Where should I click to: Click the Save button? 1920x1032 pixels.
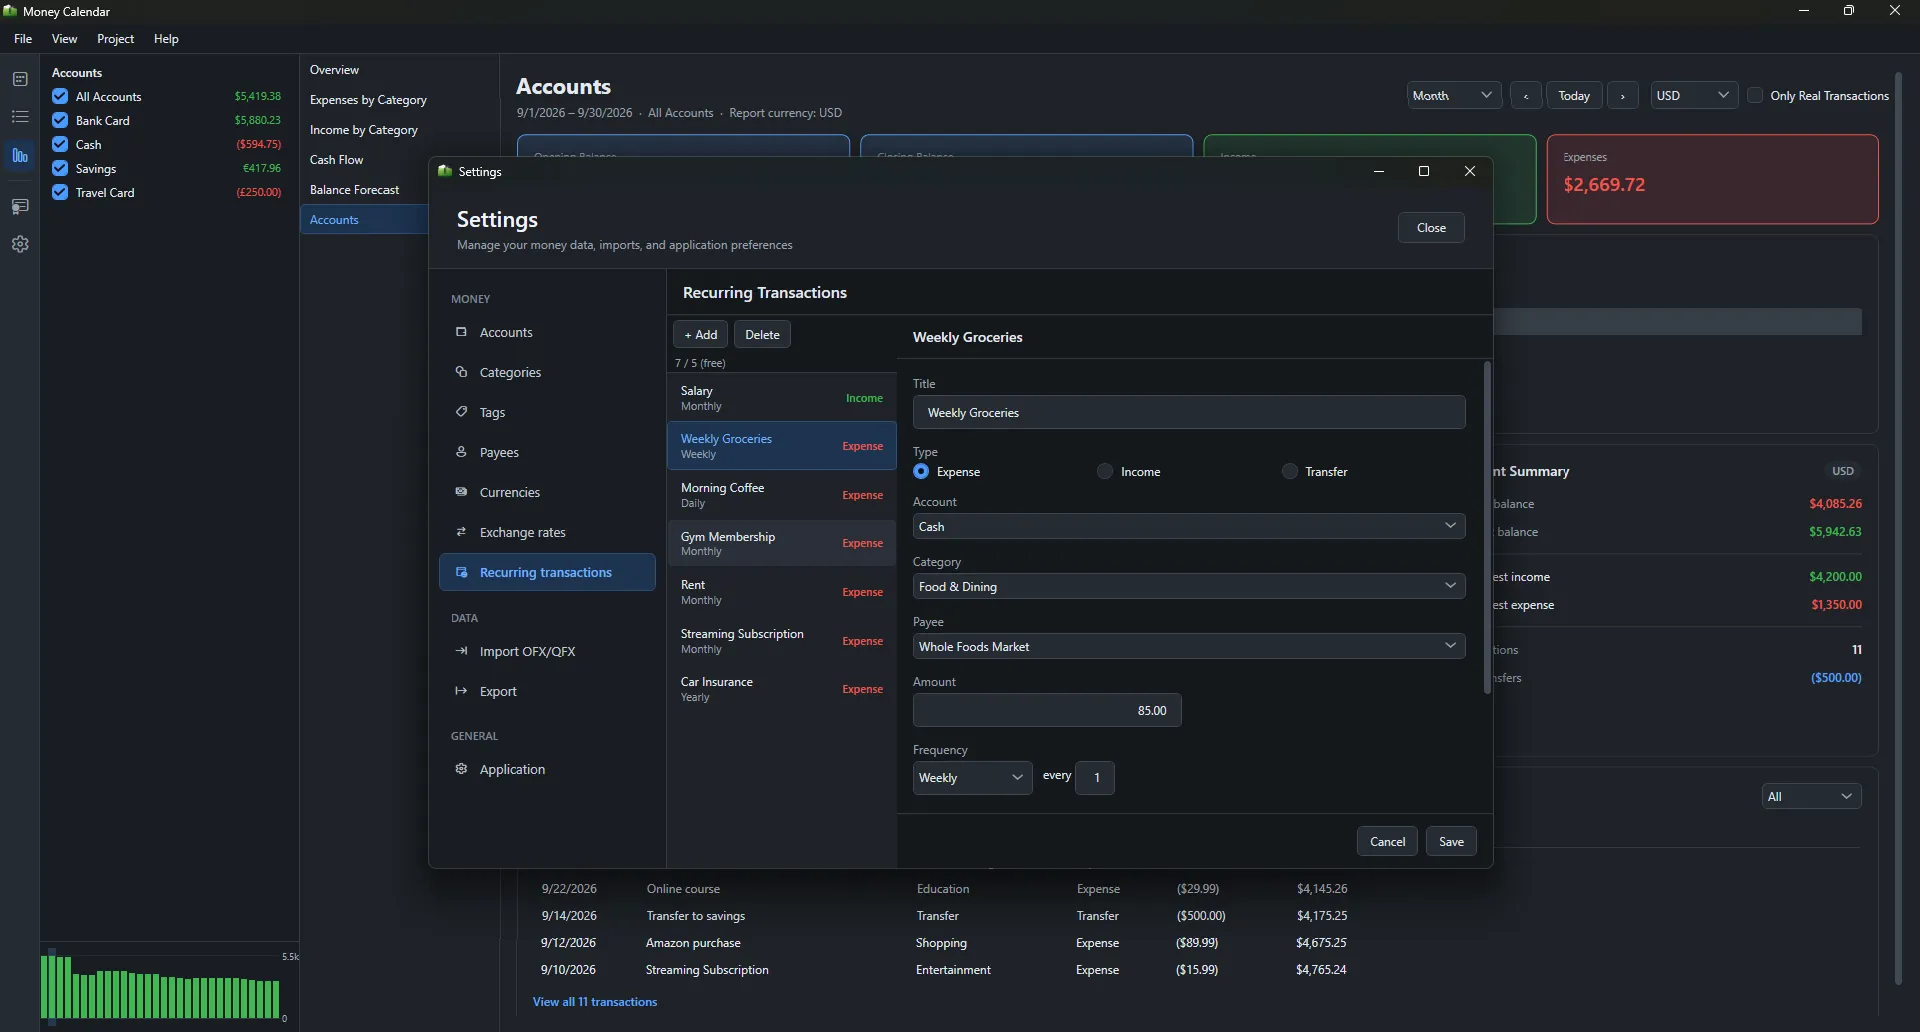click(x=1451, y=841)
